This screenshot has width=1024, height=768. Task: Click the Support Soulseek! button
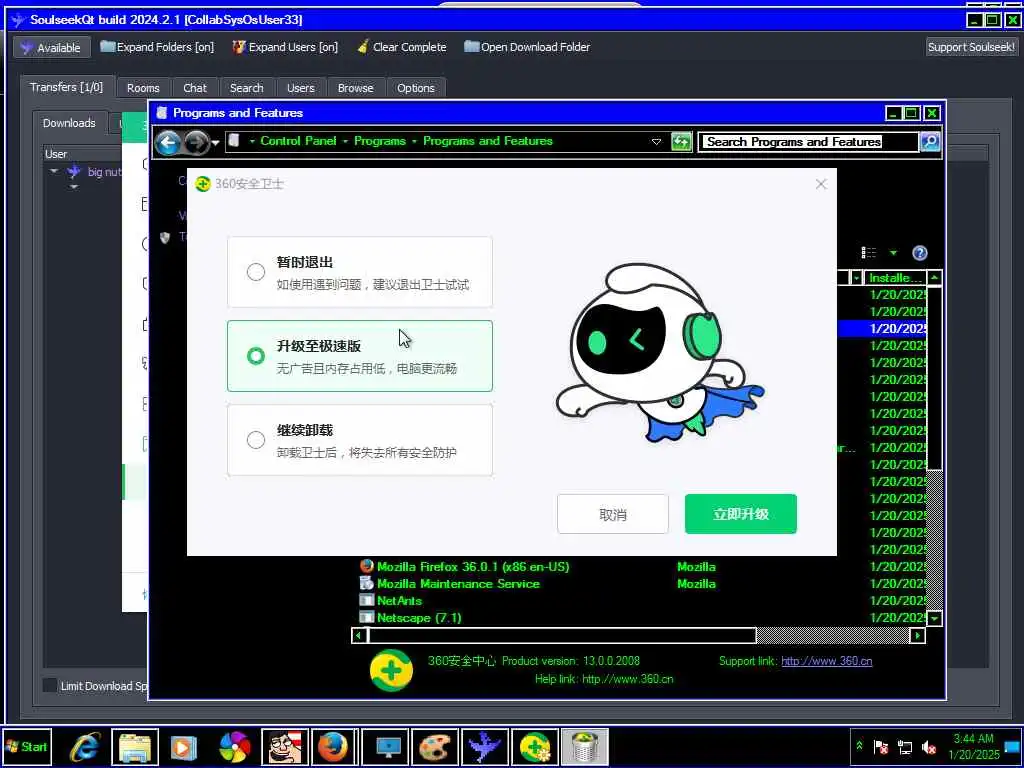tap(971, 47)
